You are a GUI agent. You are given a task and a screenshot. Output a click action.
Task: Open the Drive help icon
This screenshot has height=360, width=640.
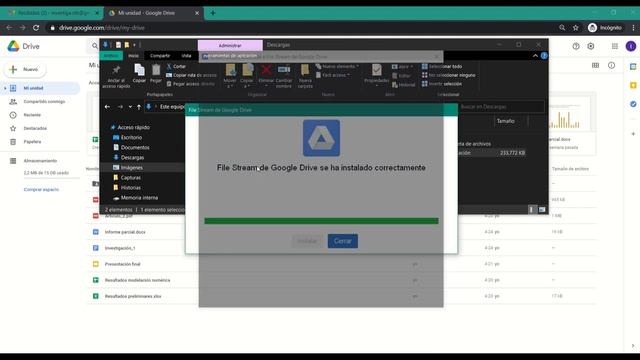pyautogui.click(x=576, y=46)
